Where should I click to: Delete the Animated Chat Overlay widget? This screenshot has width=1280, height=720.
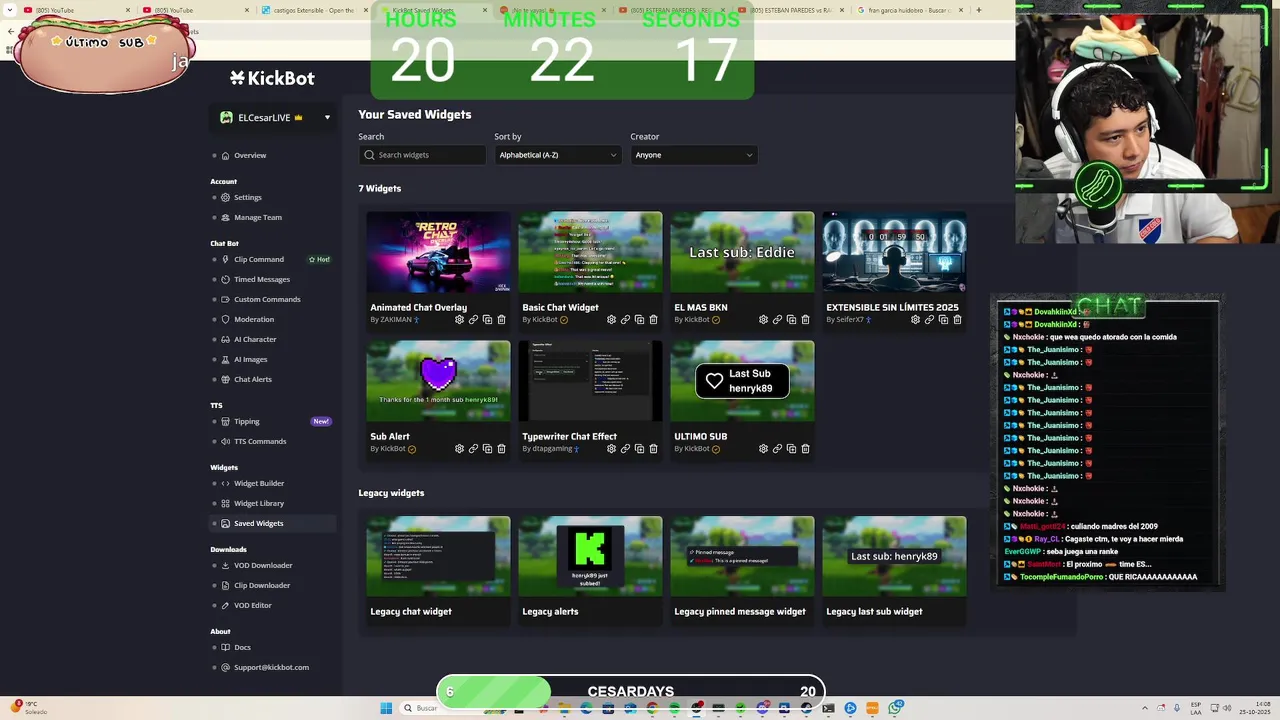point(501,320)
